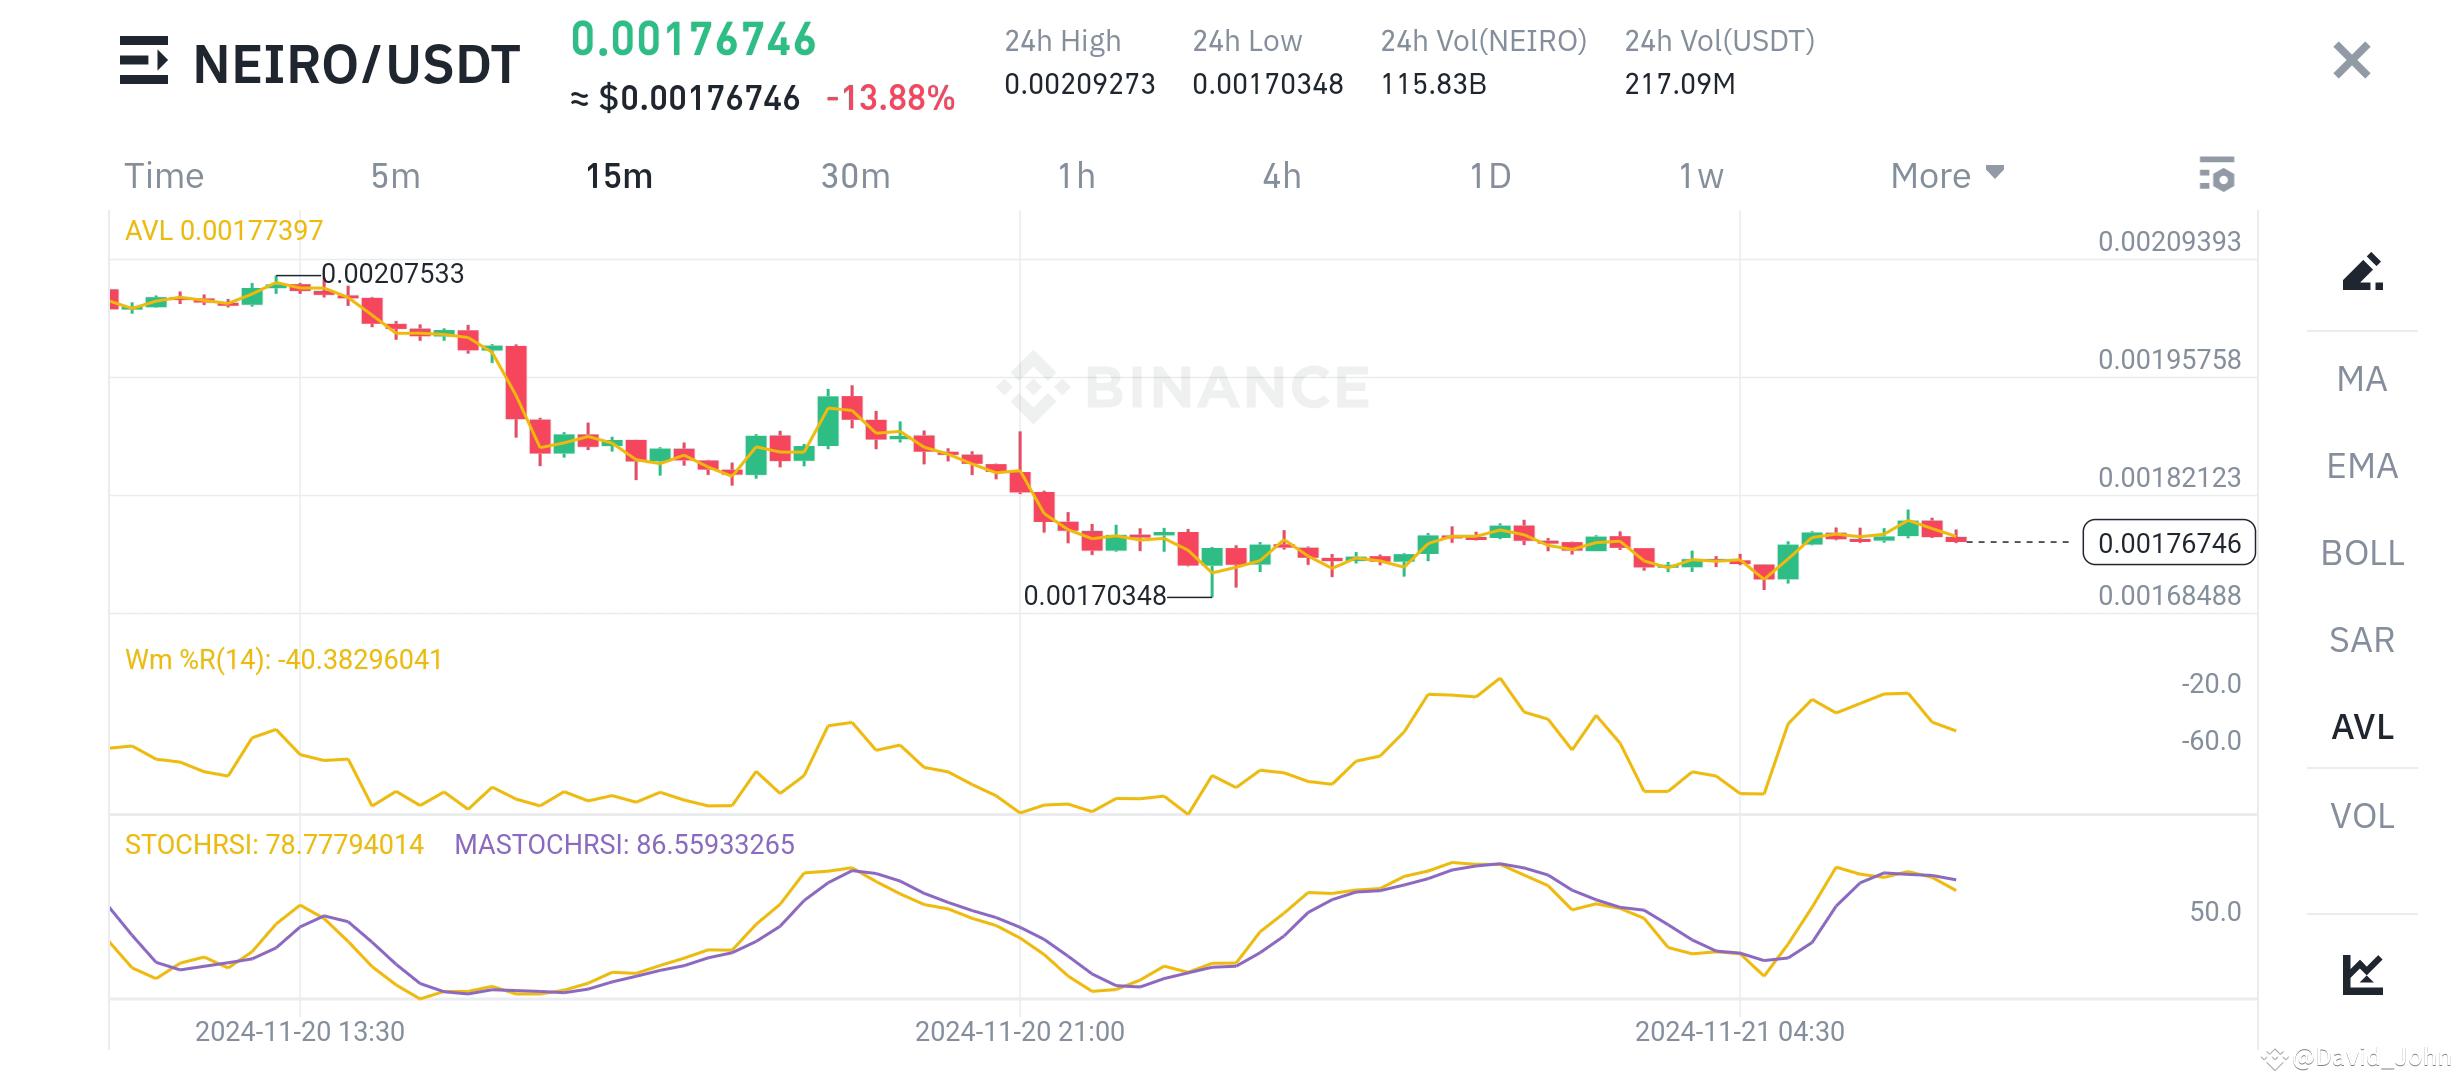The height and width of the screenshot is (1080, 2460).
Task: Enable the EMA indicator
Action: (2361, 466)
